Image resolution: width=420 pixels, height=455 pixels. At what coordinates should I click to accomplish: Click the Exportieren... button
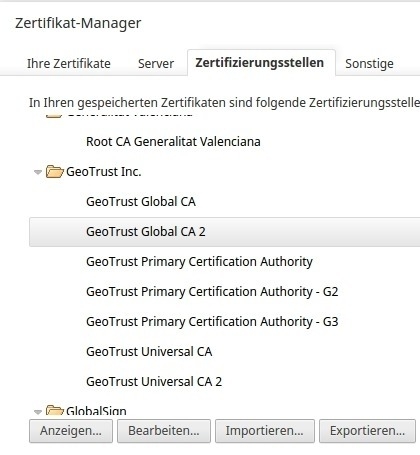pyautogui.click(x=368, y=431)
